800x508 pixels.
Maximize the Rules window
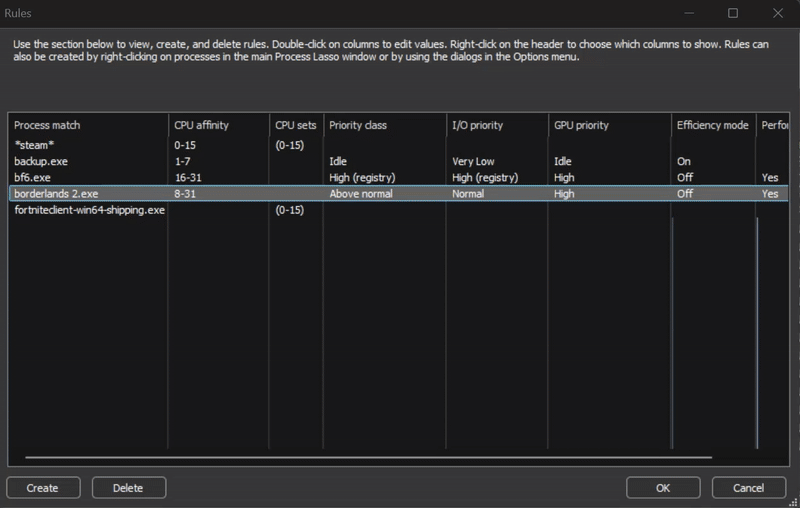pos(733,13)
